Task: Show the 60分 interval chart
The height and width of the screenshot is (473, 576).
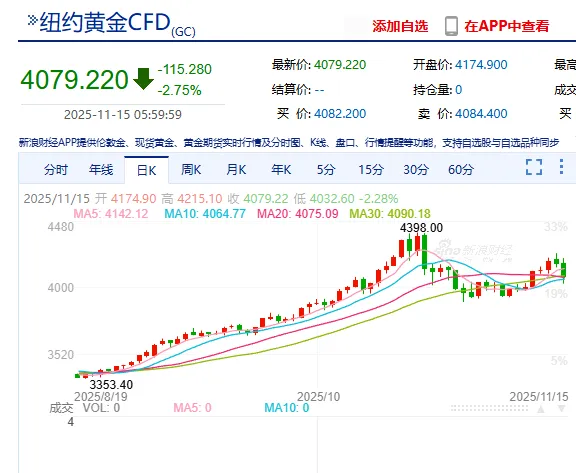Action: click(x=461, y=170)
